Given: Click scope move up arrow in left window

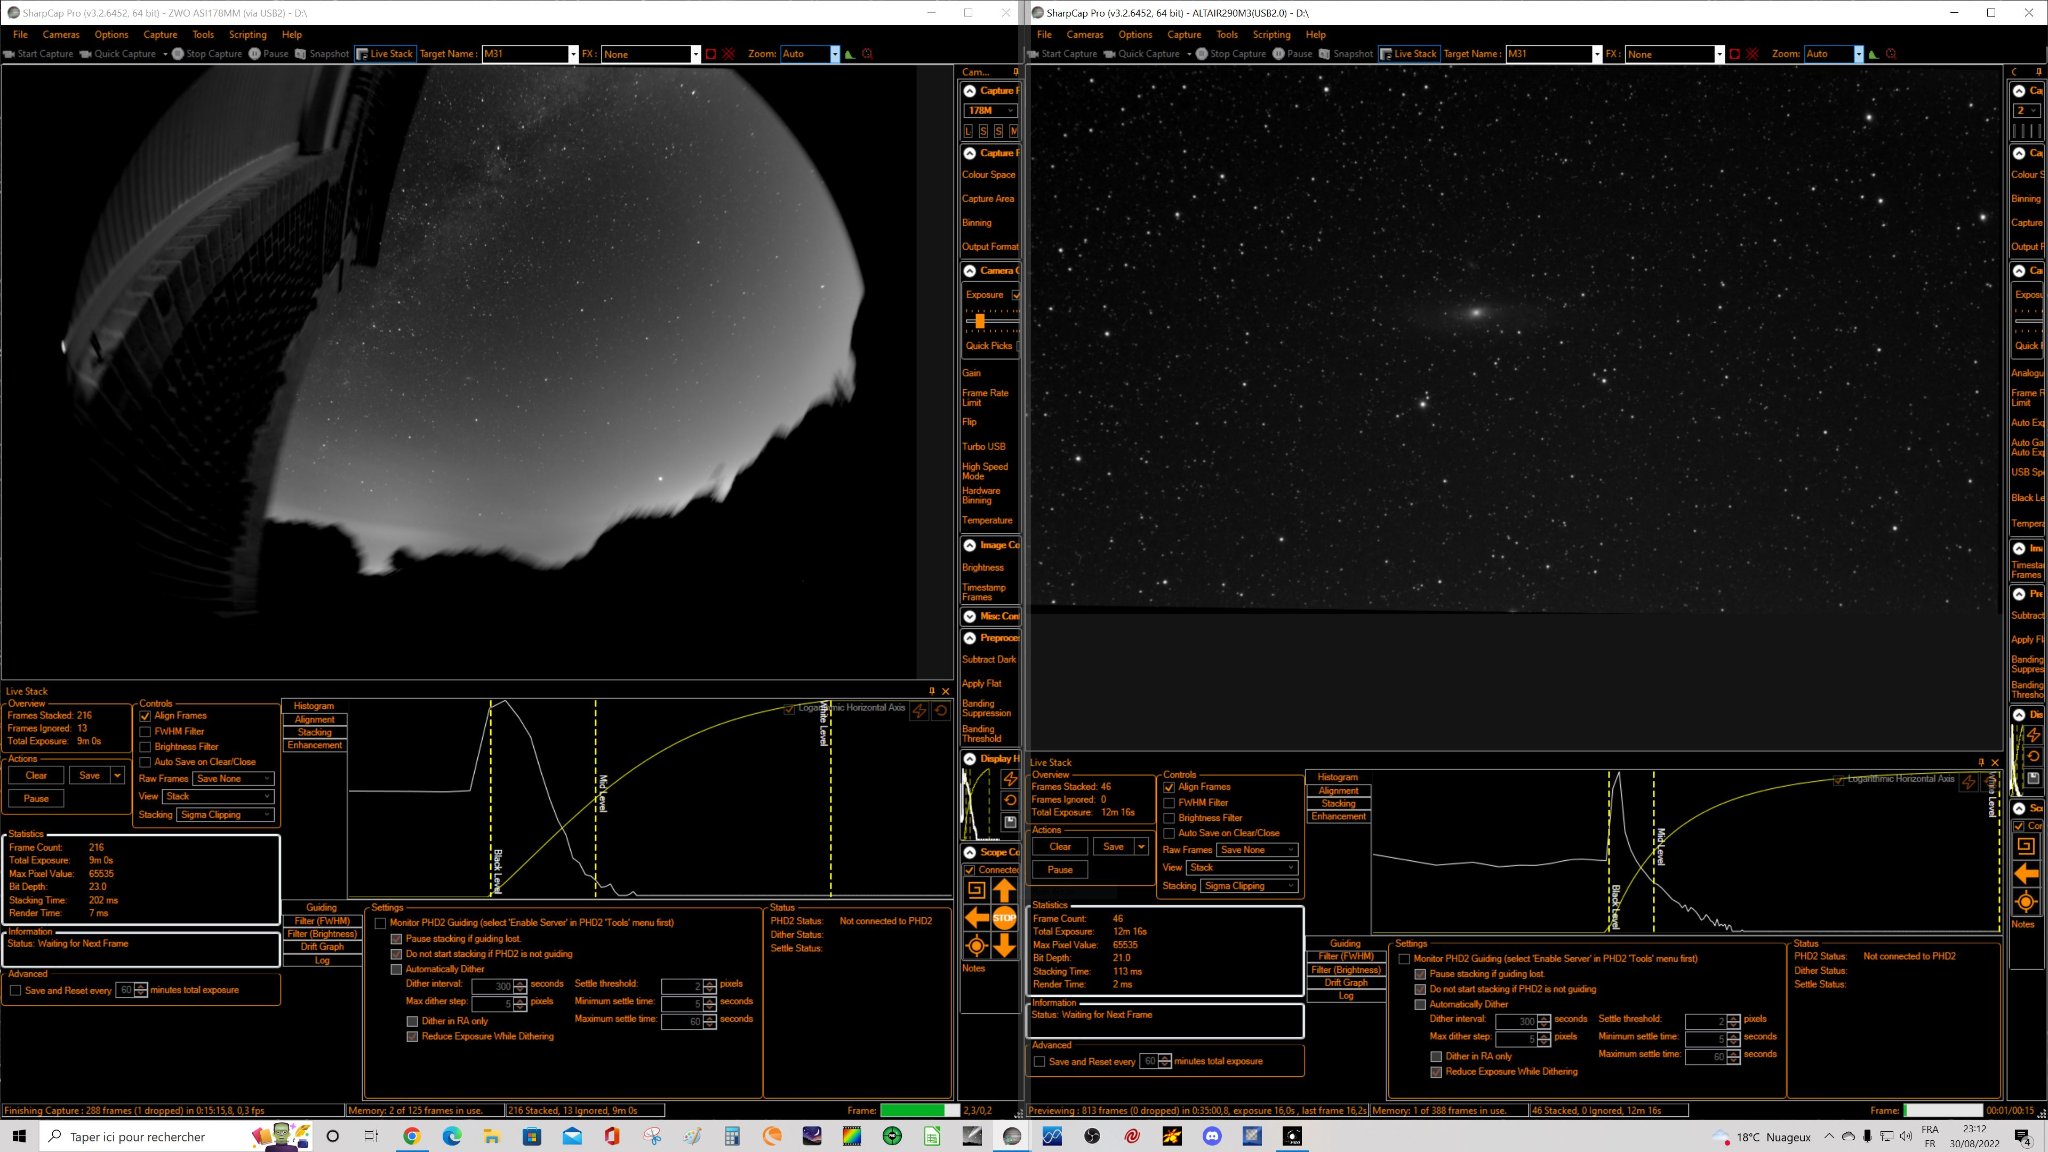Looking at the screenshot, I should [1004, 890].
